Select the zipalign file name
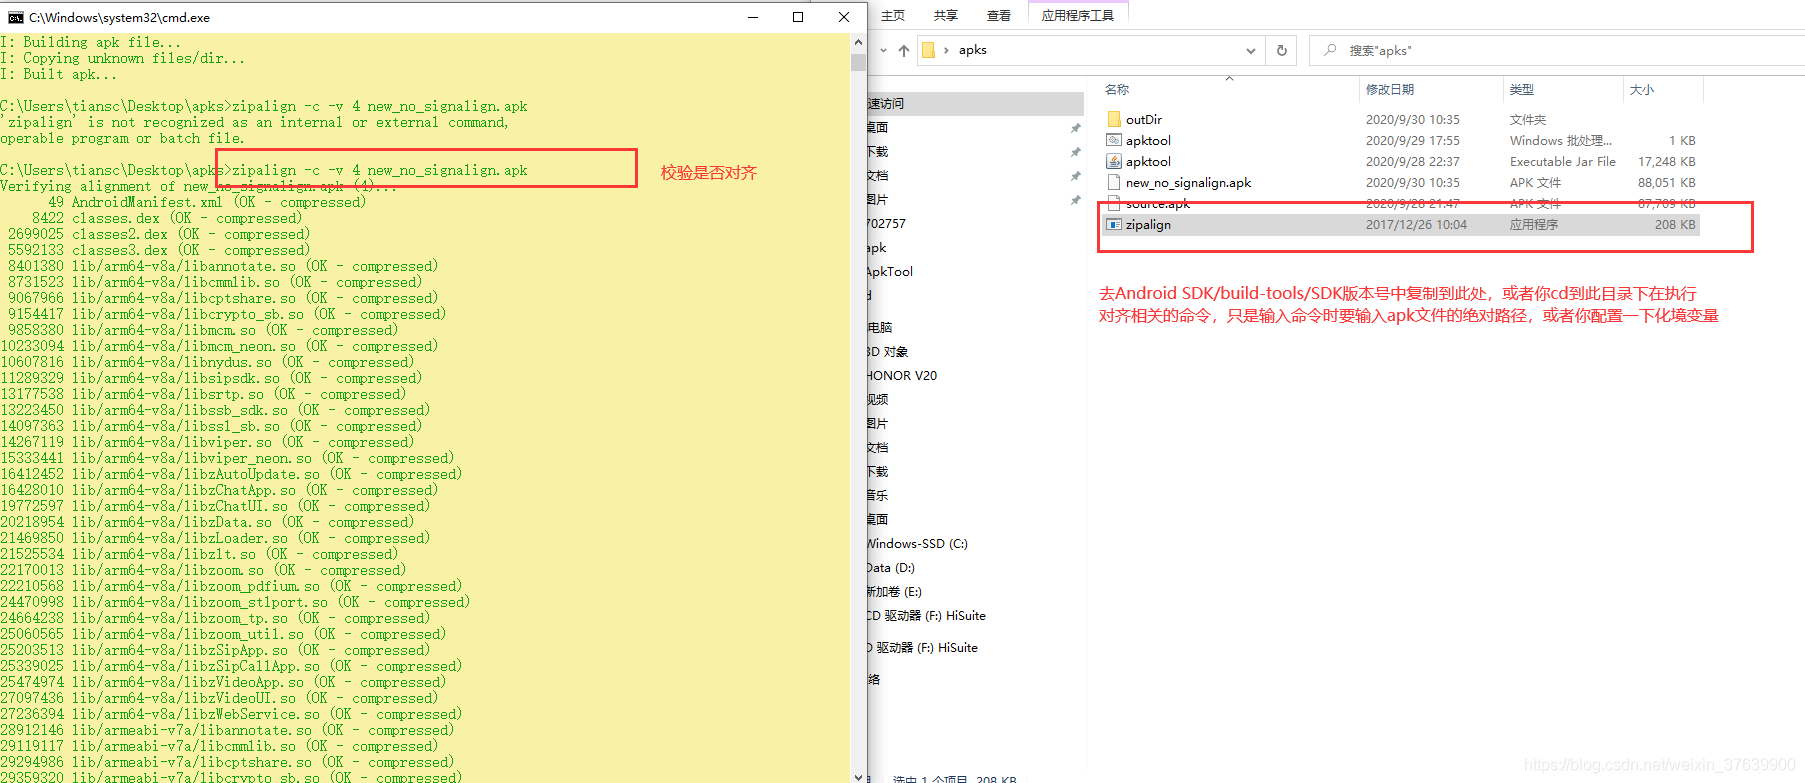Viewport: 1805px width, 783px height. pos(1148,224)
